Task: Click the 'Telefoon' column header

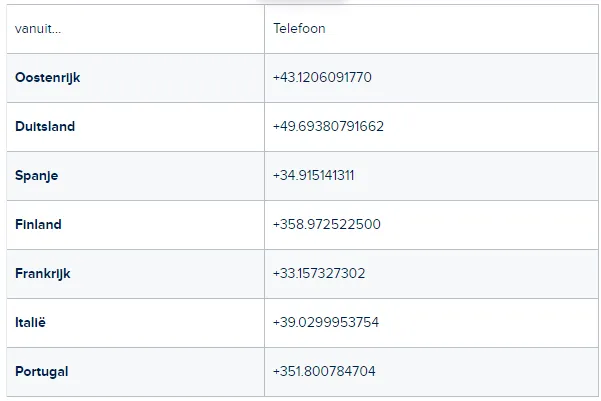Action: coord(299,28)
